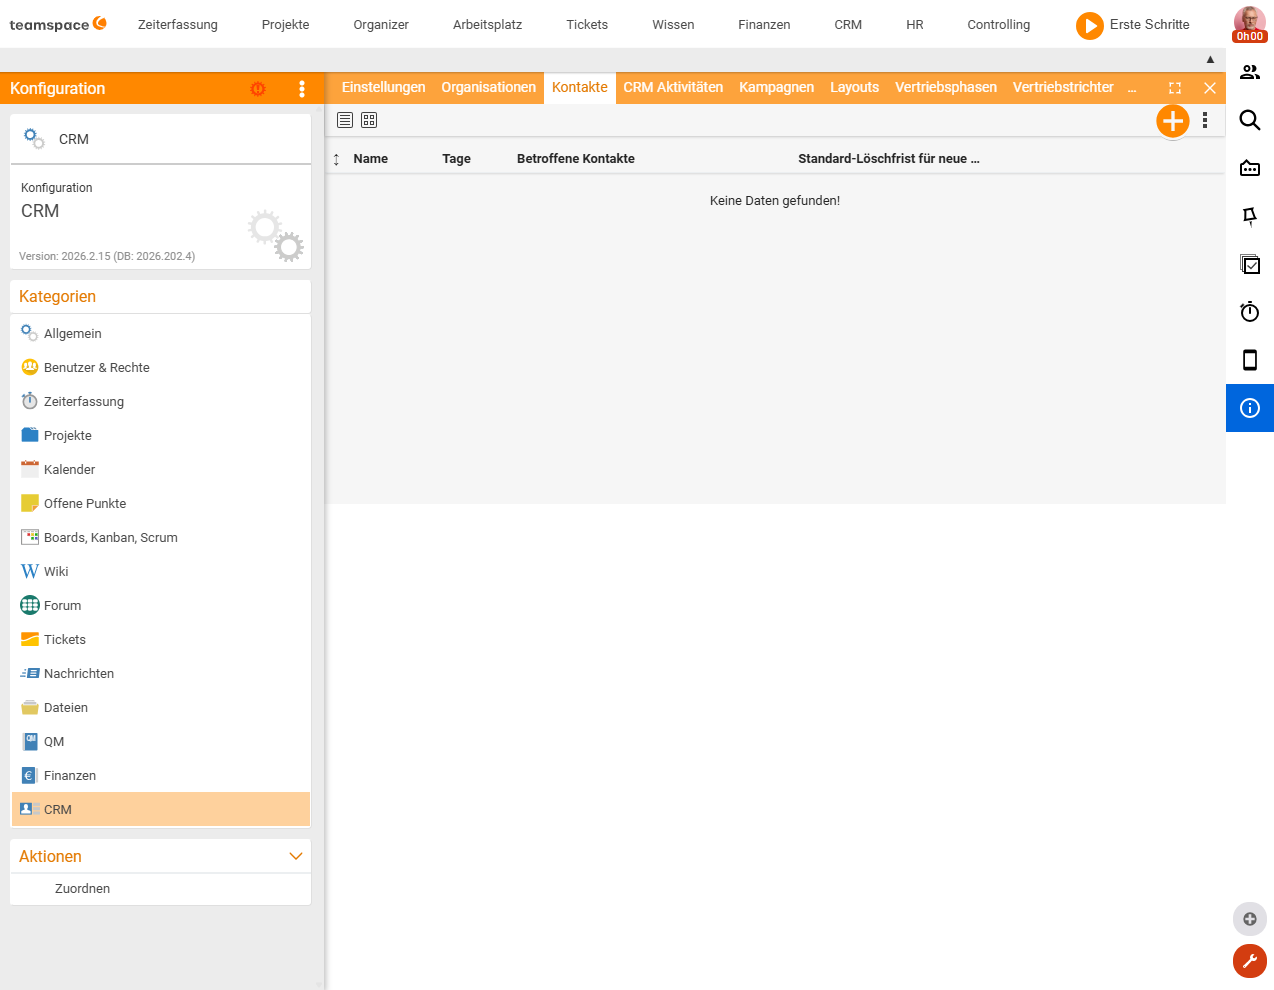Switch to the Einstellungen tab
Screen dimensions: 1274x990
pyautogui.click(x=383, y=88)
